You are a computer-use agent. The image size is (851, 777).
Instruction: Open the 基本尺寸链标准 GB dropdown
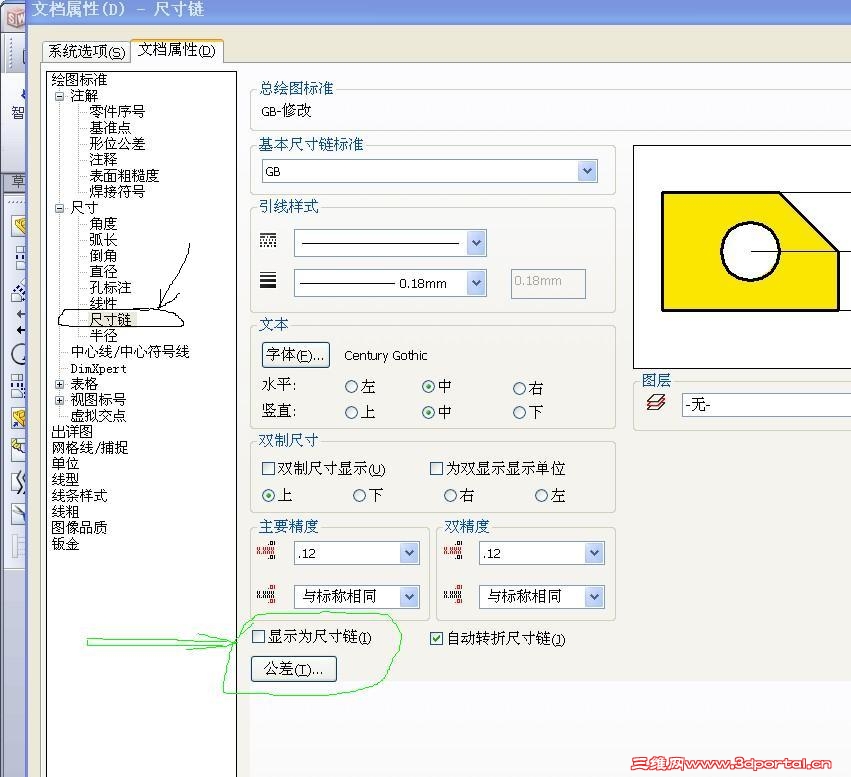(x=588, y=170)
